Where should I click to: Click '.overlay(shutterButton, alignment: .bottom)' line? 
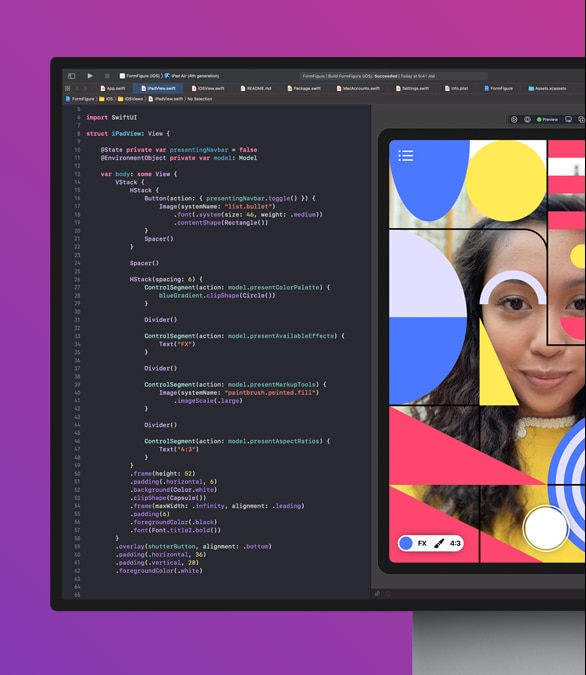[193, 547]
